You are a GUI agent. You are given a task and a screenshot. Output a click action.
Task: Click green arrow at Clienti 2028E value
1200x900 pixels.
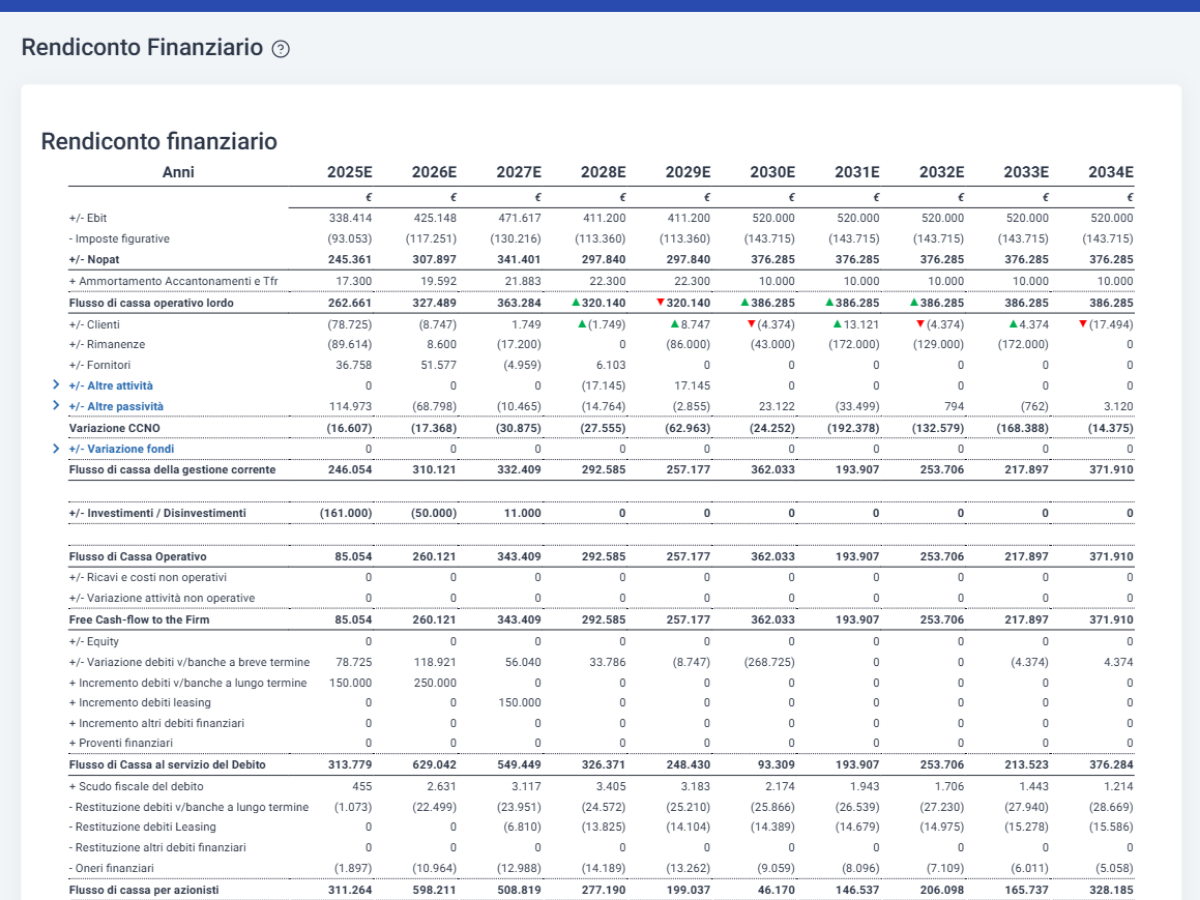click(x=583, y=324)
